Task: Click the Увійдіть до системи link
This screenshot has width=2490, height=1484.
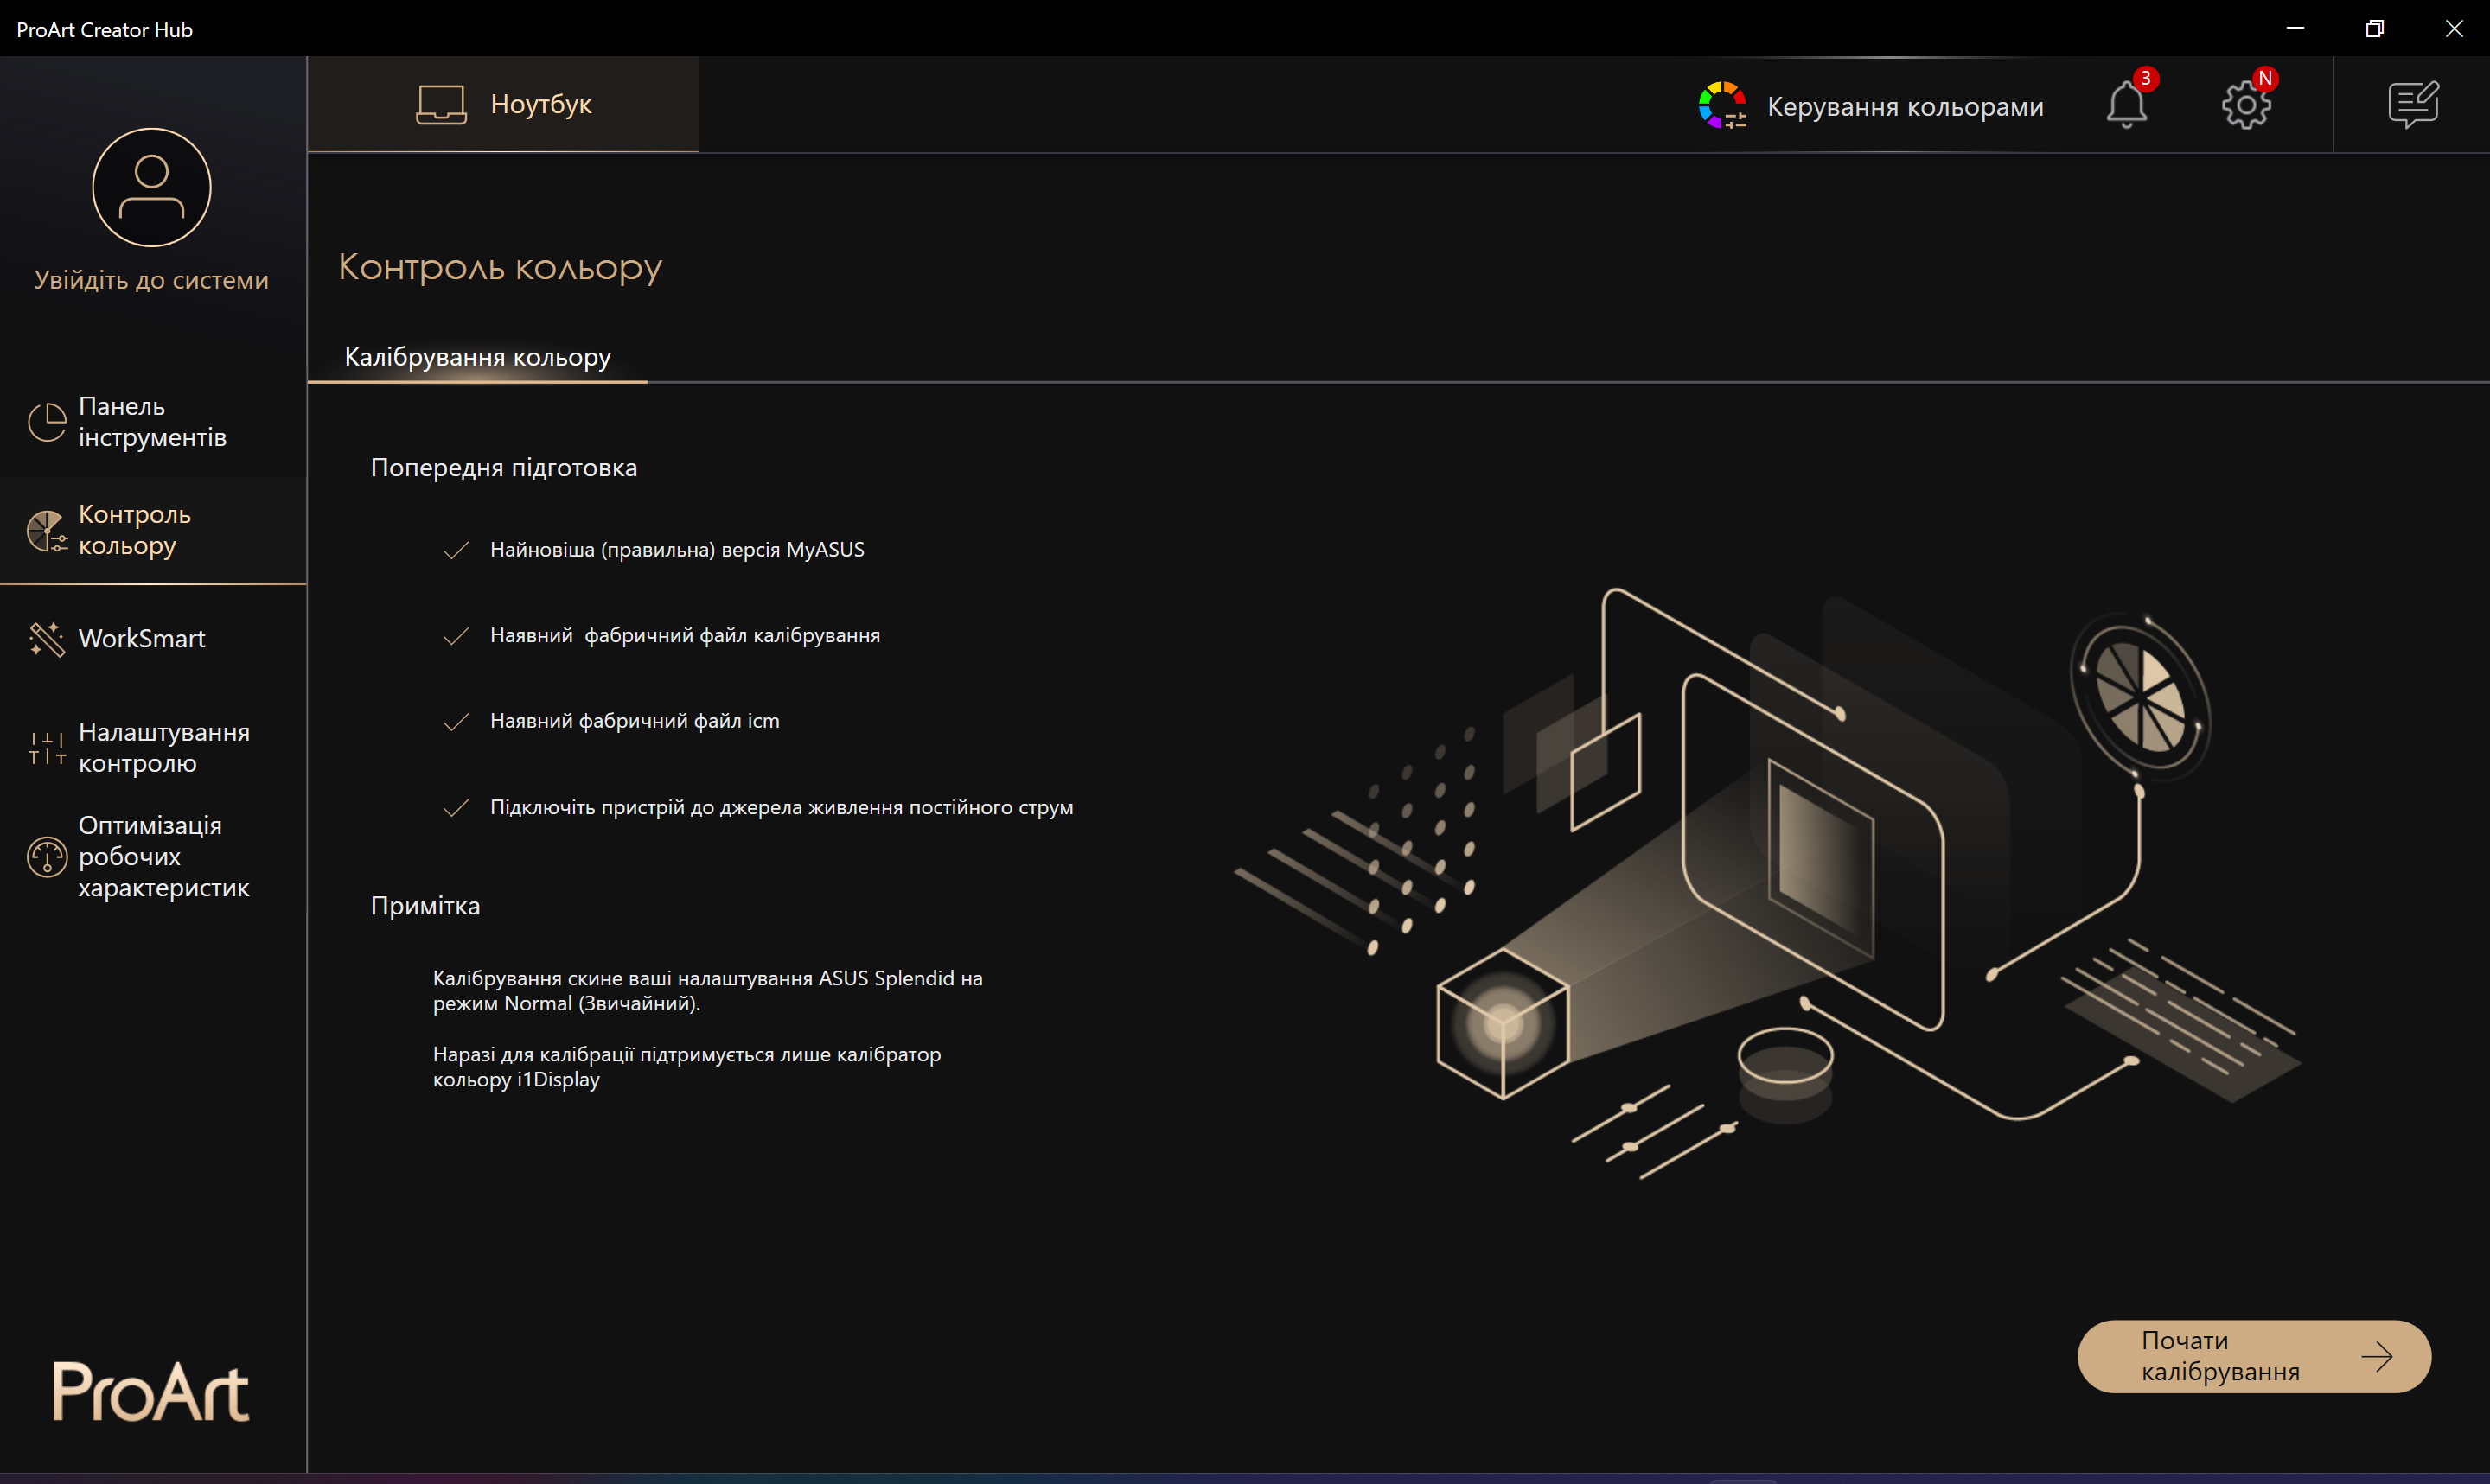Action: tap(151, 280)
